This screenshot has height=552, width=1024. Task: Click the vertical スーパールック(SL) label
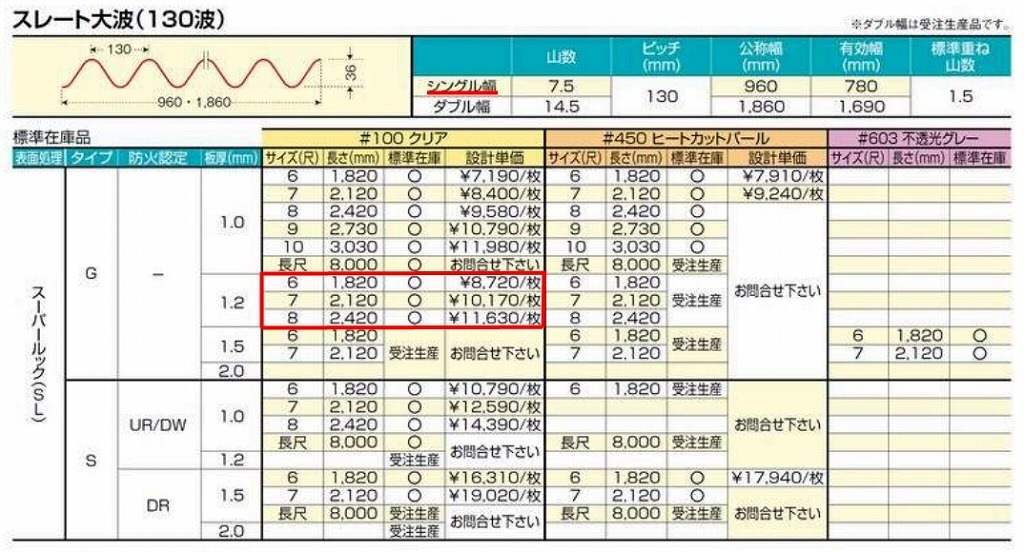click(37, 355)
